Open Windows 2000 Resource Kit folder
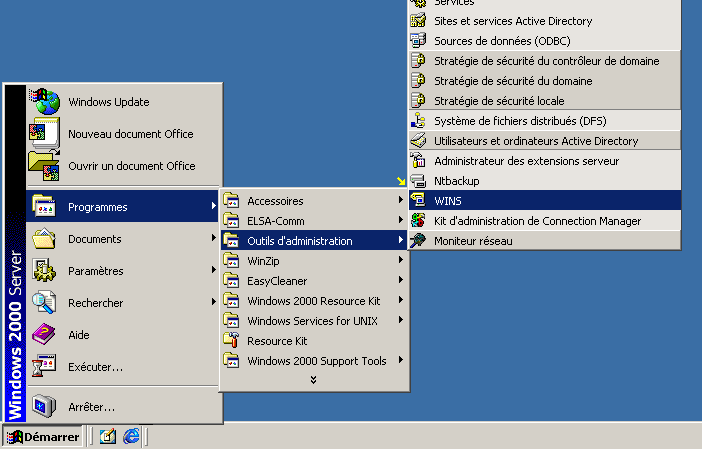 313,301
